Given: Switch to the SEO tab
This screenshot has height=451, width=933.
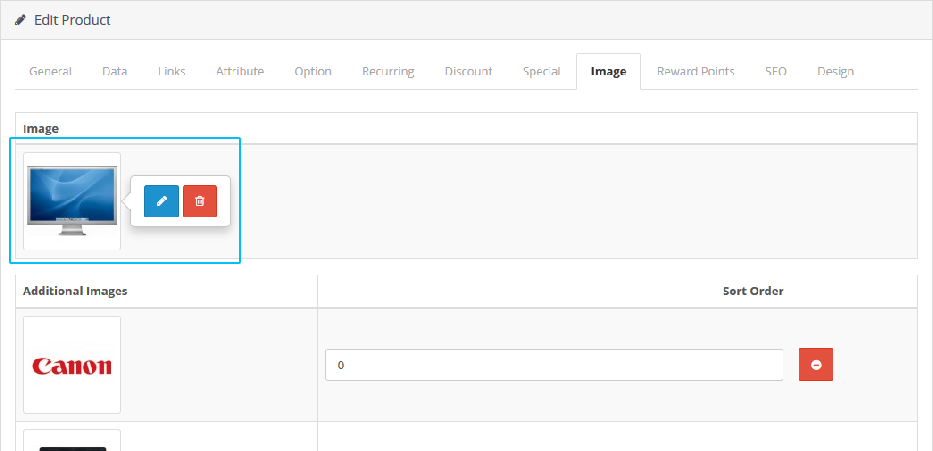Looking at the screenshot, I should click(x=776, y=72).
